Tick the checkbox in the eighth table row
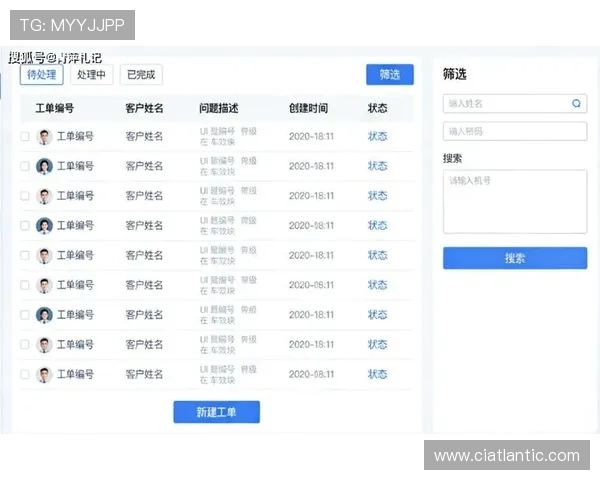This screenshot has height=480, width=600. point(25,344)
